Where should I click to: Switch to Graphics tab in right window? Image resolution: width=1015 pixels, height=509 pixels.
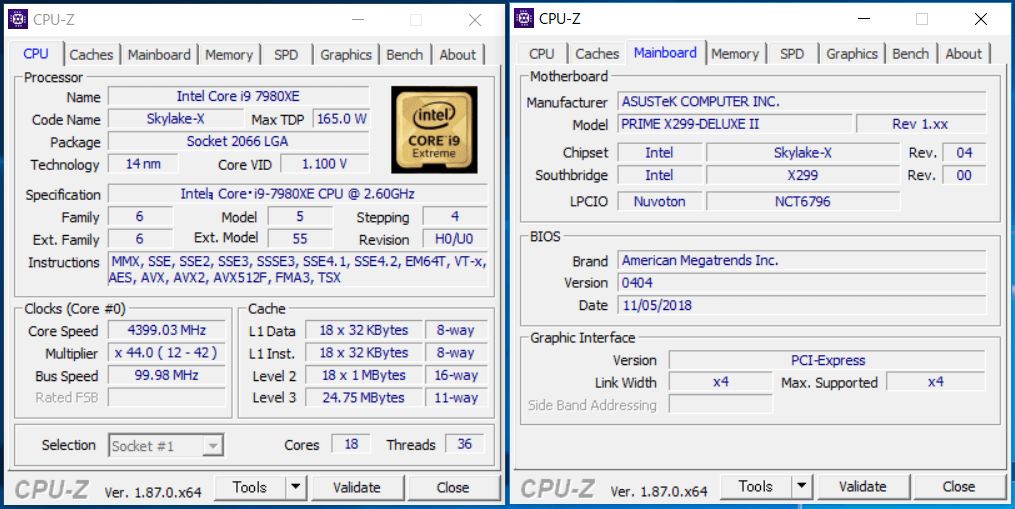point(852,54)
